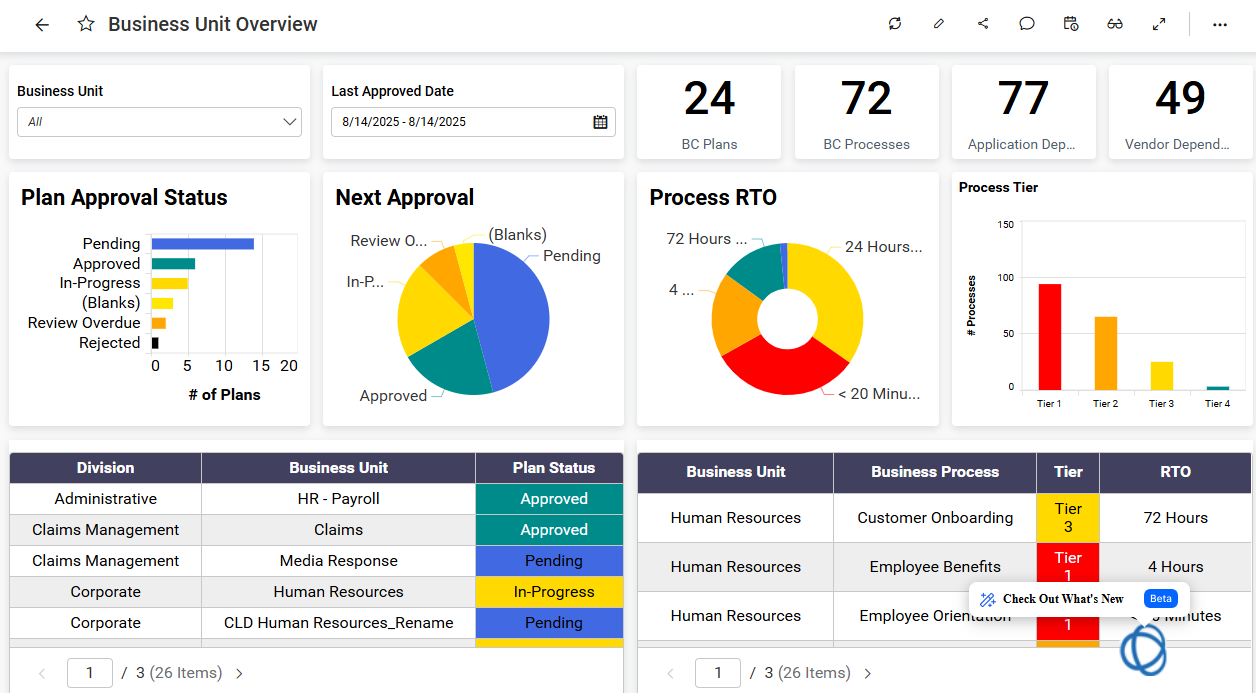Open the schedule calendar-clock icon
This screenshot has width=1256, height=693.
coord(1071,24)
